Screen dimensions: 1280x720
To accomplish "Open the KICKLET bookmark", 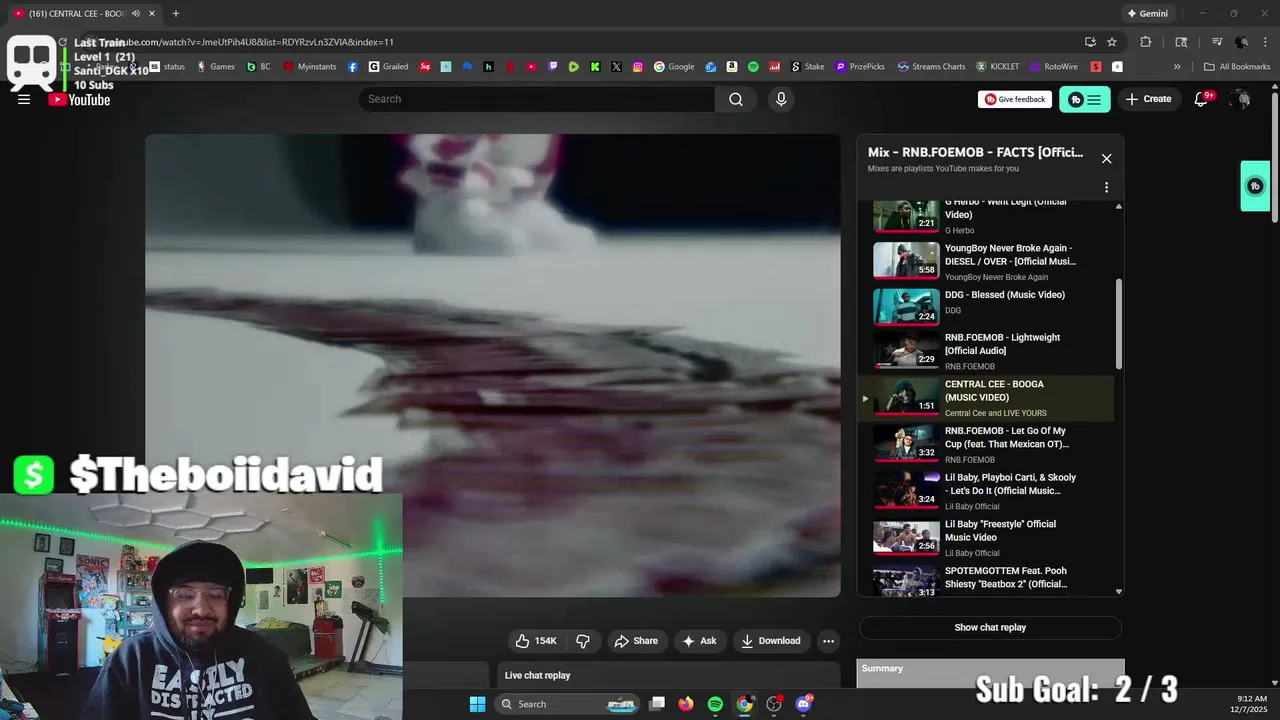I will pyautogui.click(x=997, y=67).
